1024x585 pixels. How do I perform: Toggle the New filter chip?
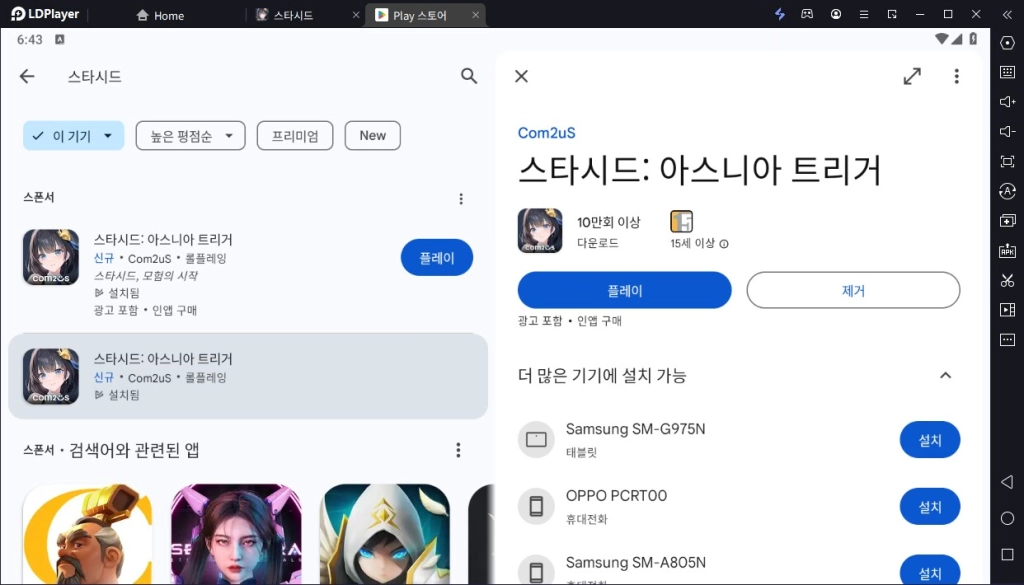[372, 136]
